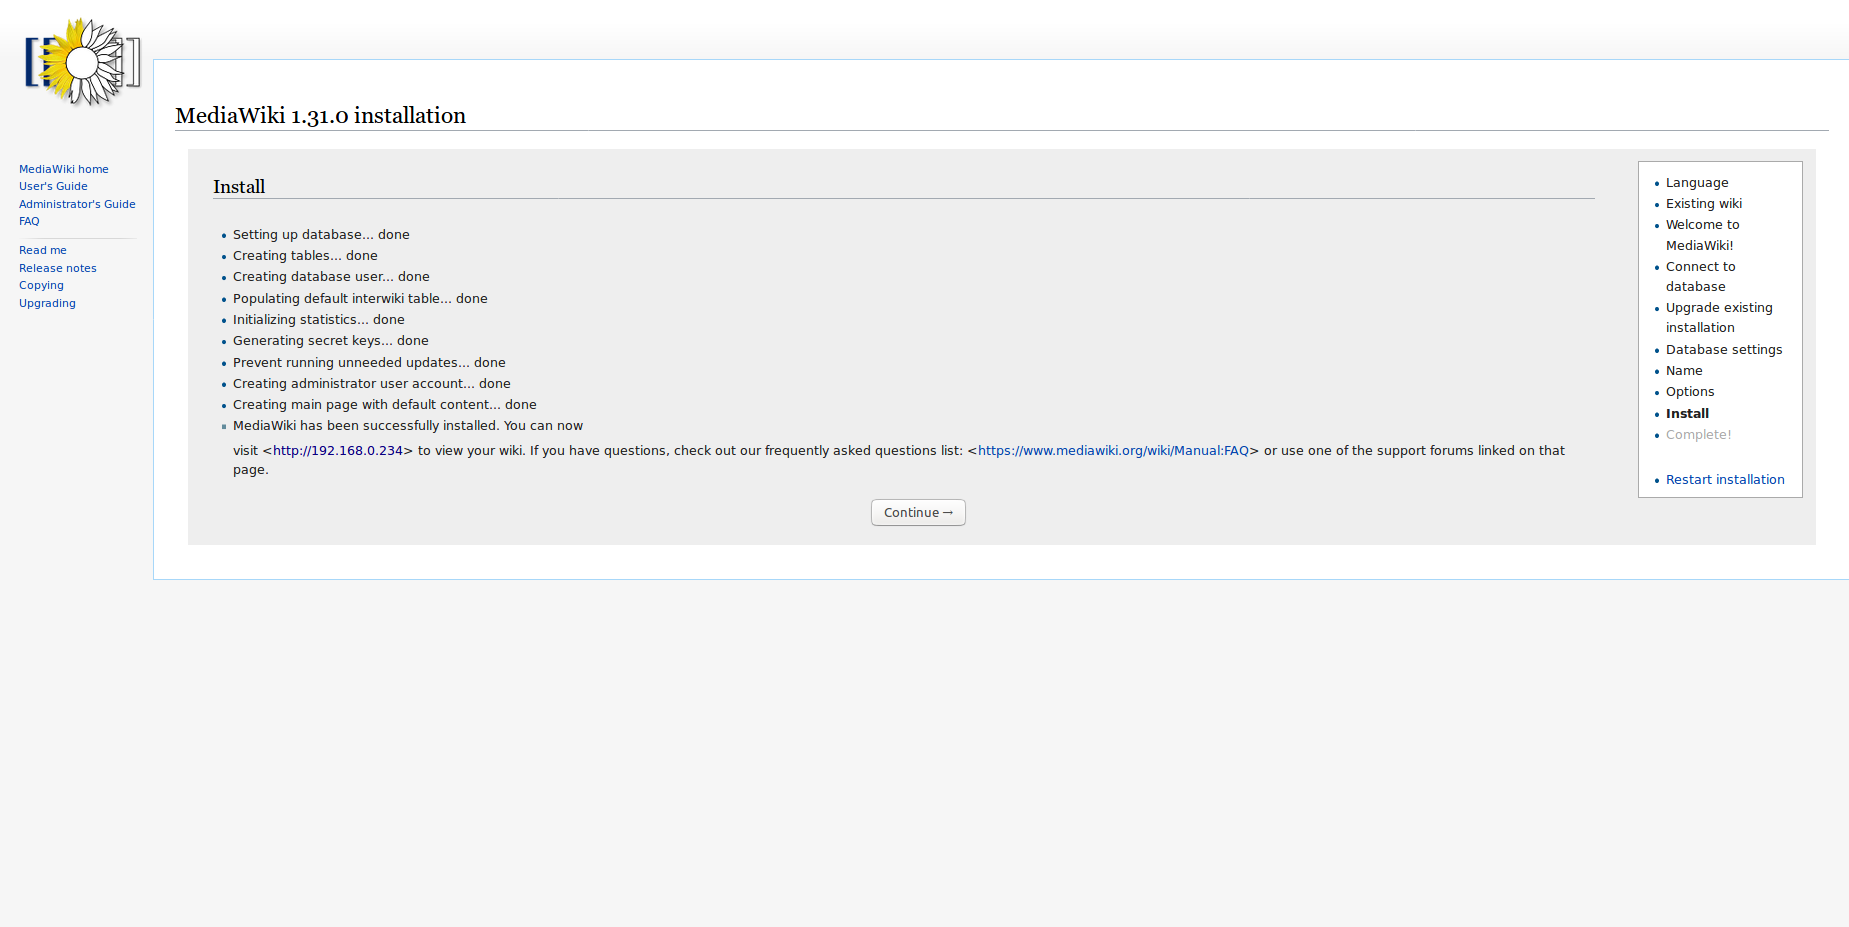Click 'Creating tables... done' line
This screenshot has height=927, width=1849.
coord(305,256)
